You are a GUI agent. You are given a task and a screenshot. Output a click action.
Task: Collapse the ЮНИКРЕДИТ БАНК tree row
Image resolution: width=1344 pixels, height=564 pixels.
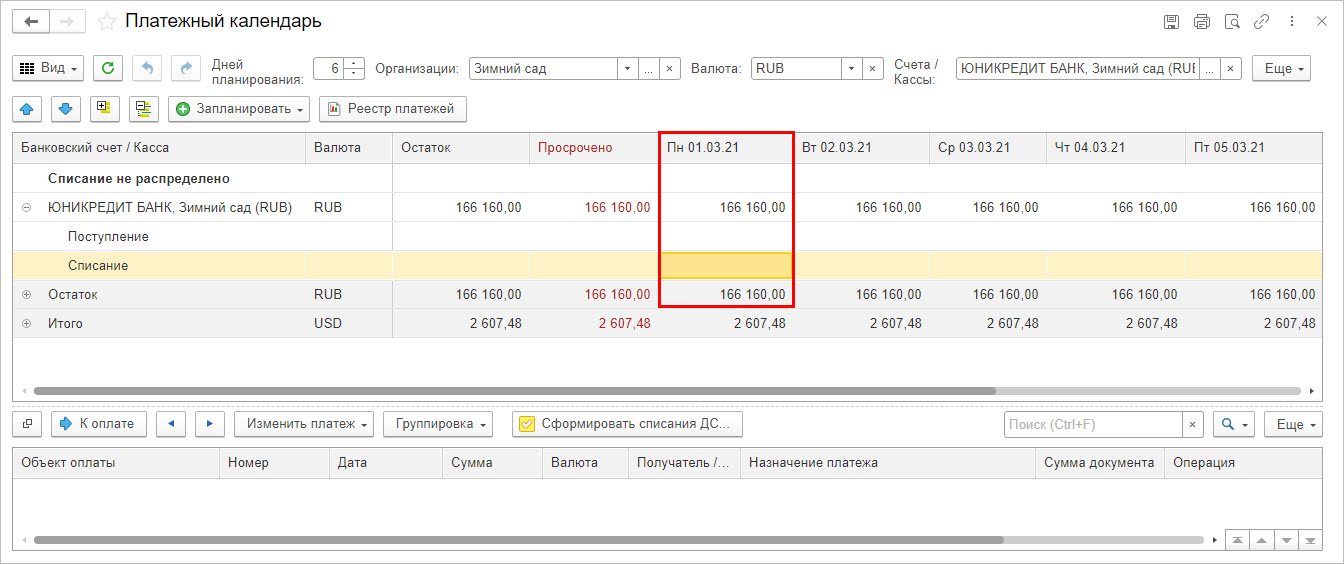26,208
